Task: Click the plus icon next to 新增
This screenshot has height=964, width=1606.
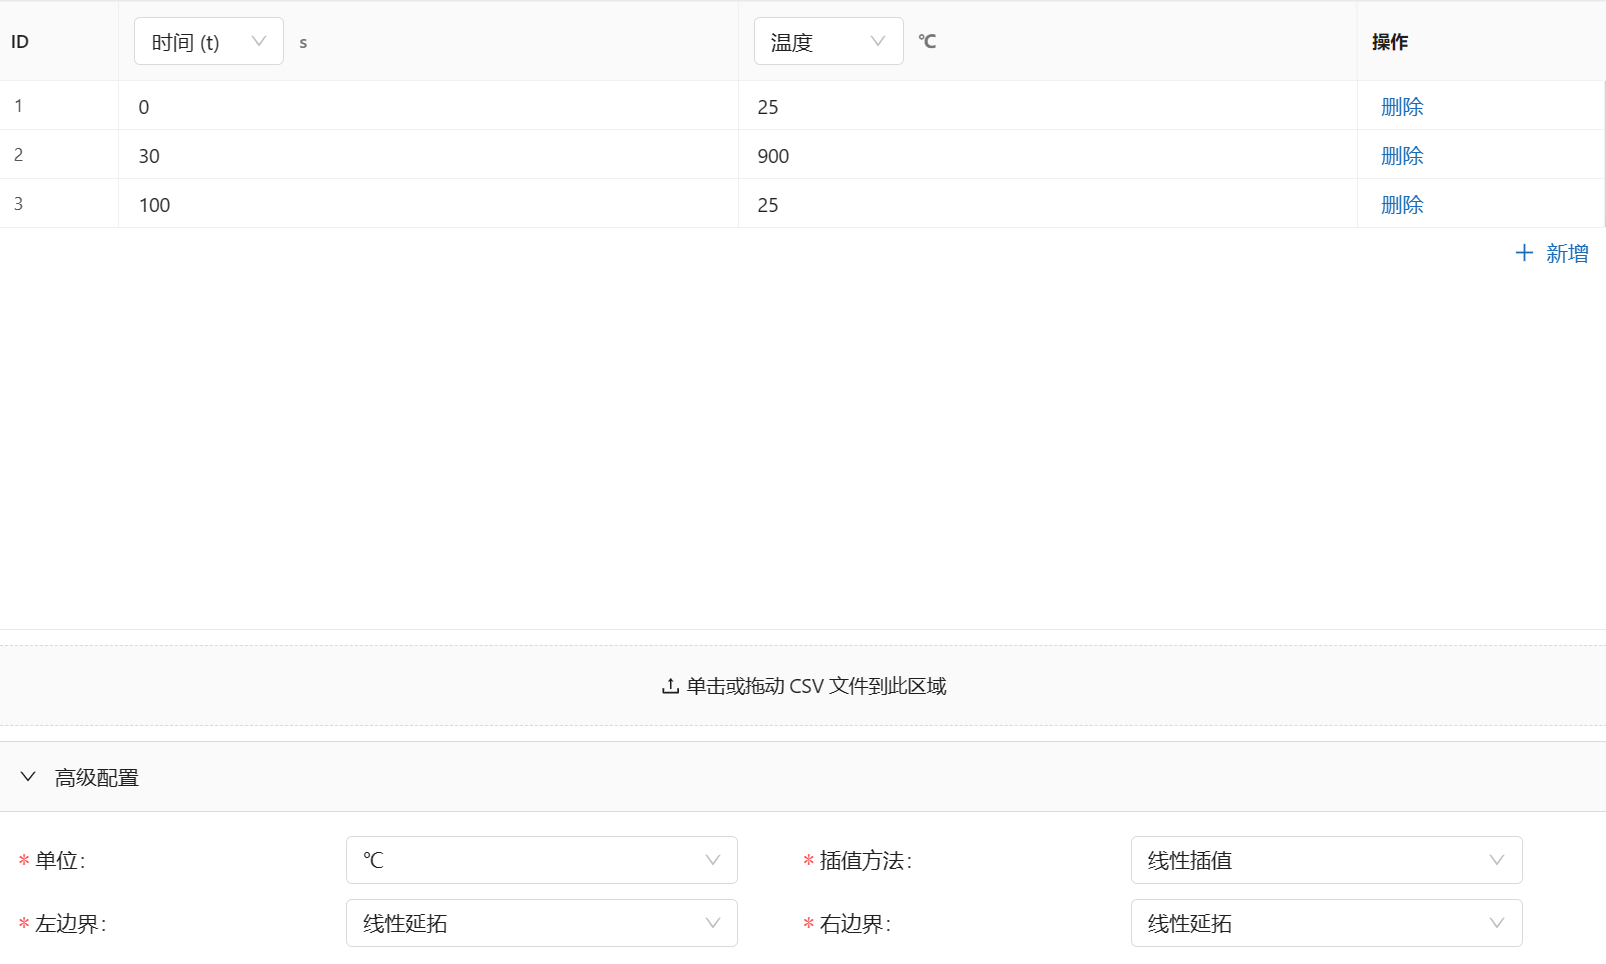Action: tap(1524, 253)
